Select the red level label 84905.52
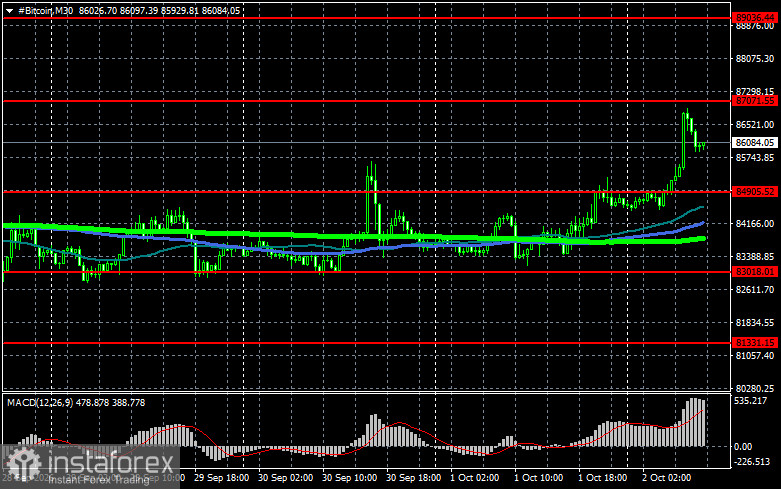Viewport: 781px width, 489px height. (x=755, y=192)
